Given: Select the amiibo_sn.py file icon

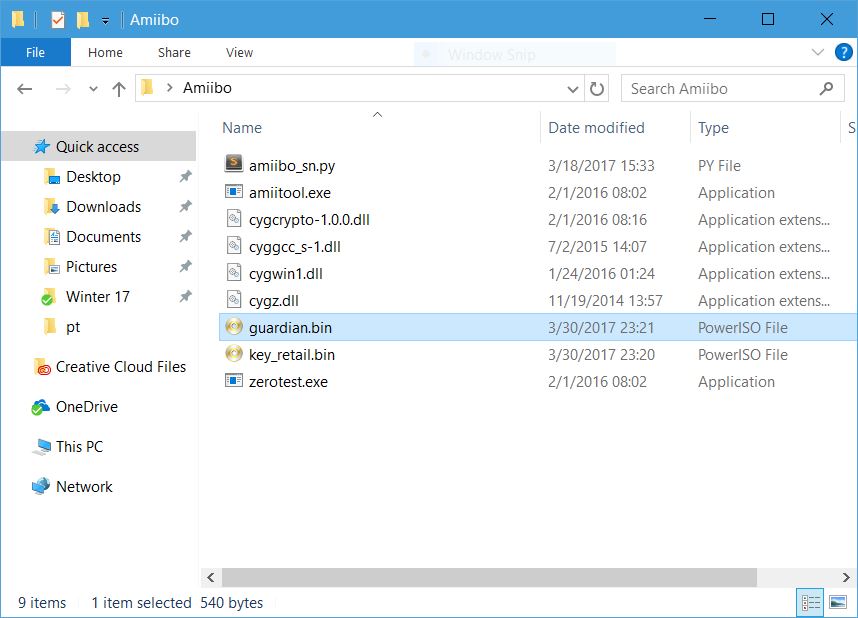Looking at the screenshot, I should [234, 164].
